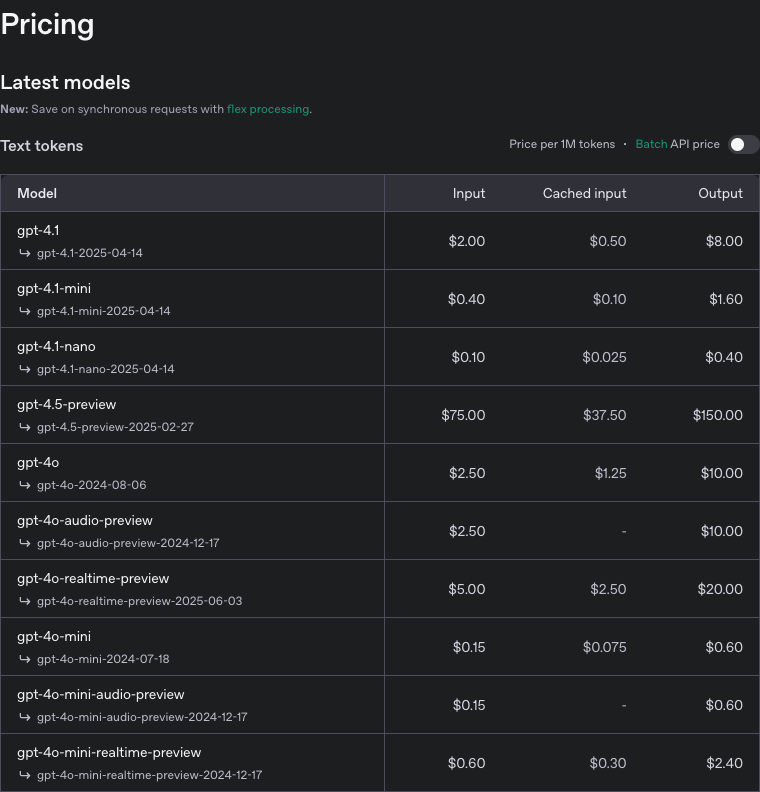Click the $75.00 input price for gpt-4.5-preview
760x792 pixels.
pyautogui.click(x=463, y=415)
